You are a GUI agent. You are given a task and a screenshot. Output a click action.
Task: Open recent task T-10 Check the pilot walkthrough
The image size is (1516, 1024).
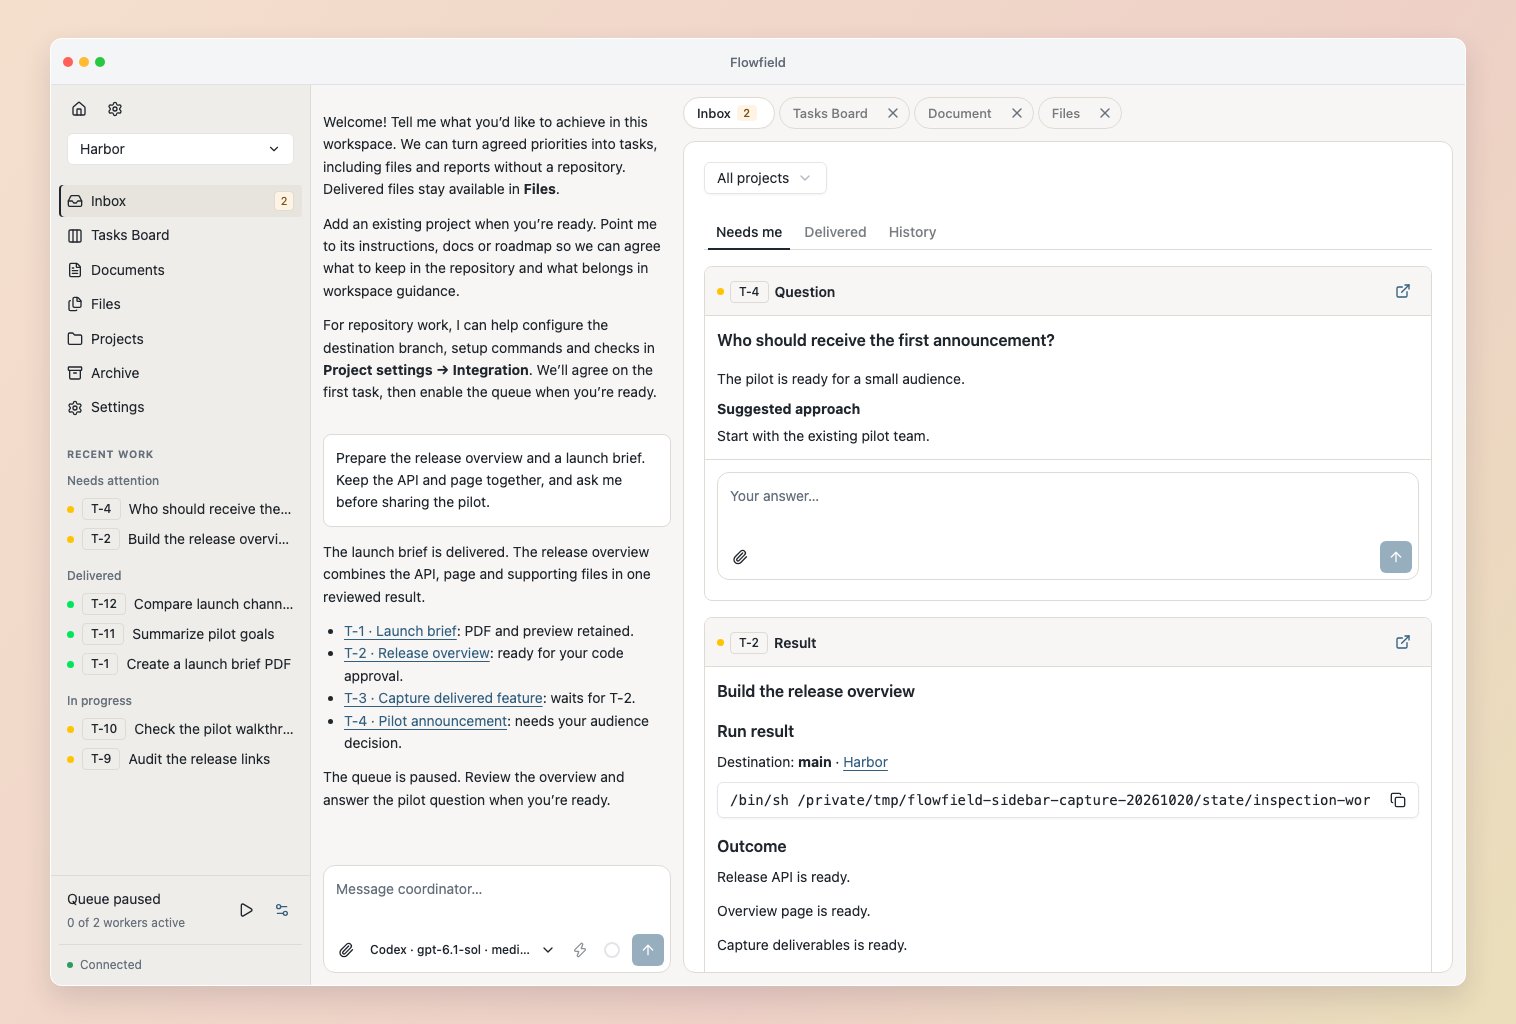point(180,729)
